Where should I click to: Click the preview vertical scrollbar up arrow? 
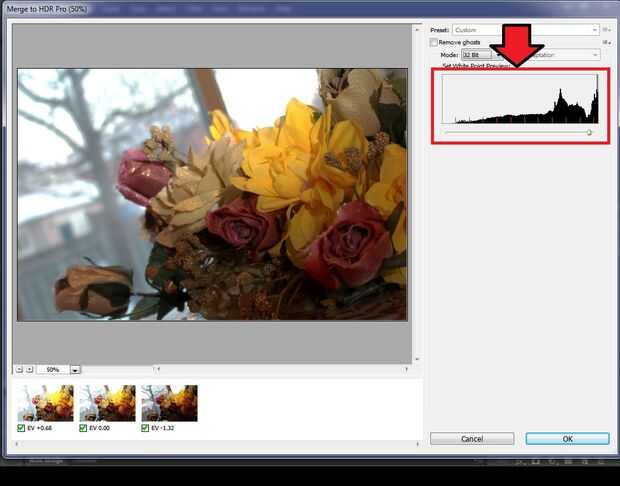[417, 29]
